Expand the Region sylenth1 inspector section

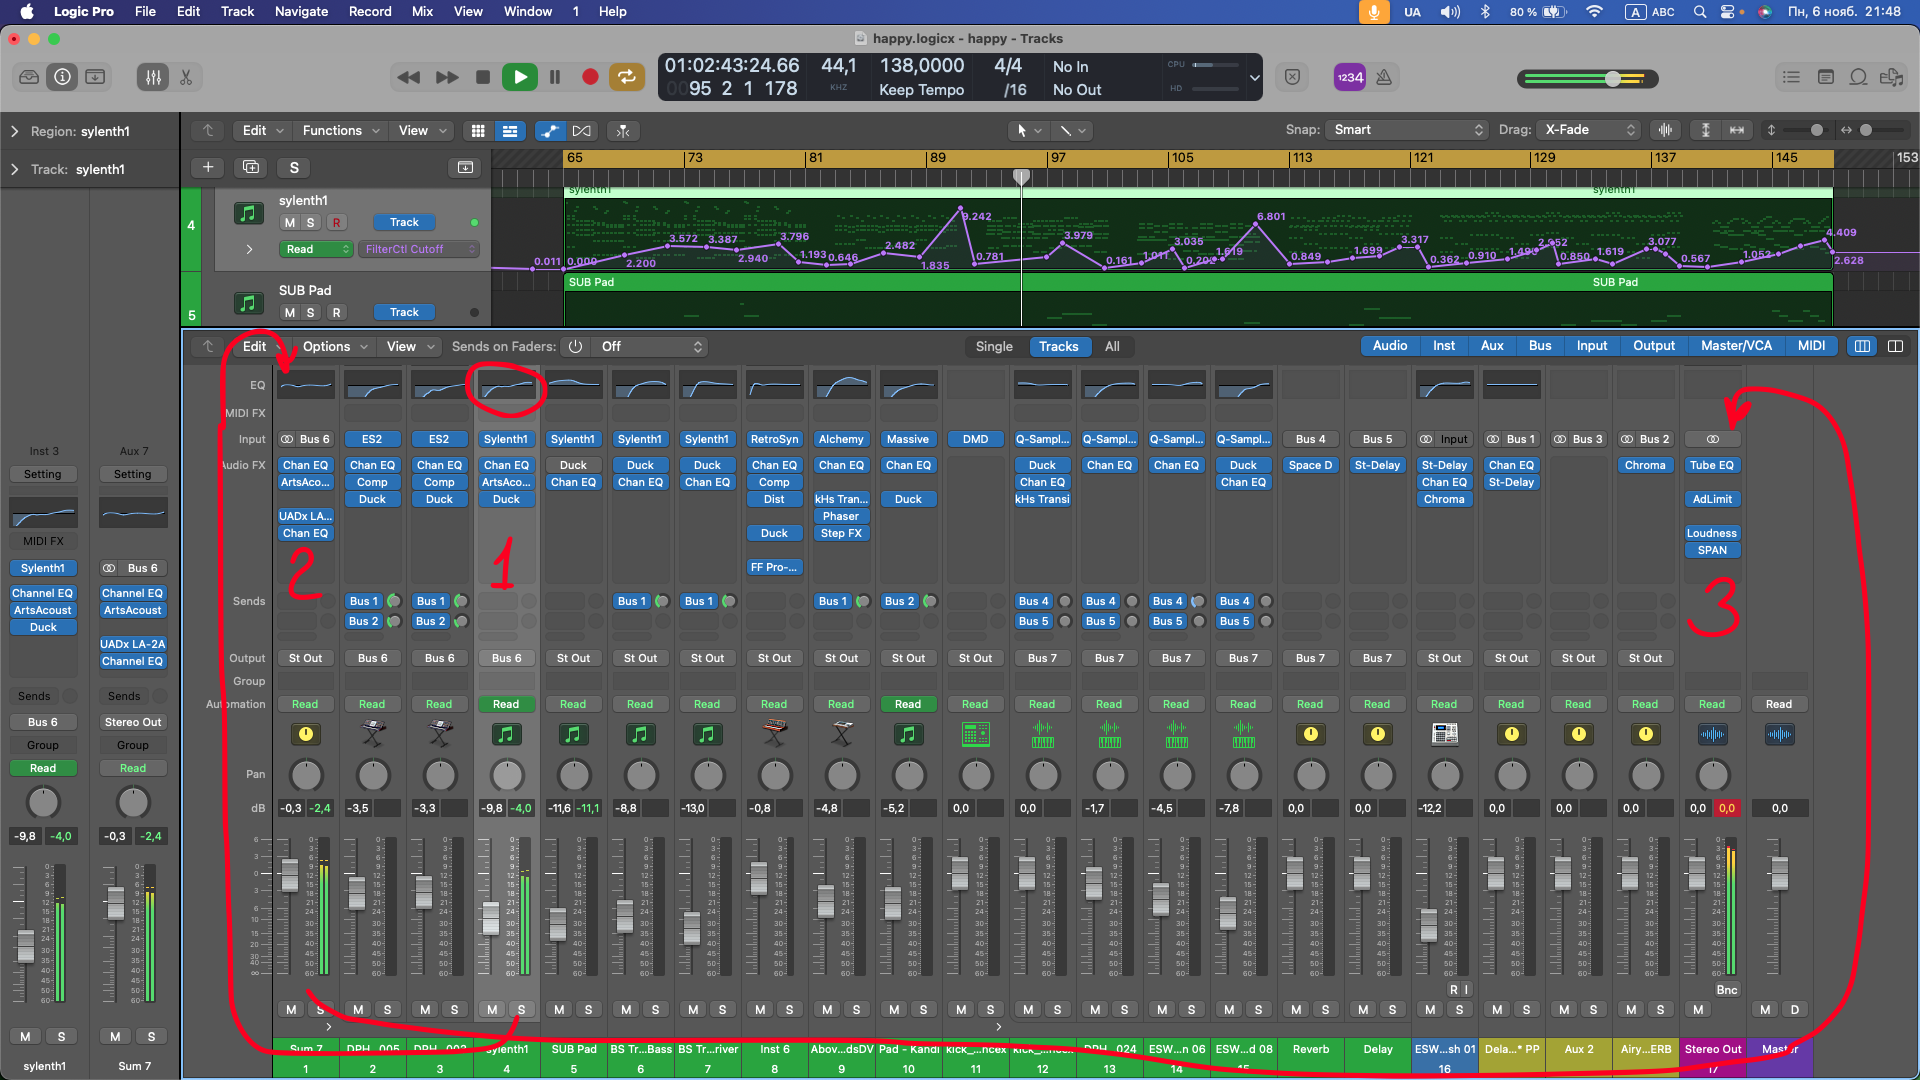click(x=15, y=131)
